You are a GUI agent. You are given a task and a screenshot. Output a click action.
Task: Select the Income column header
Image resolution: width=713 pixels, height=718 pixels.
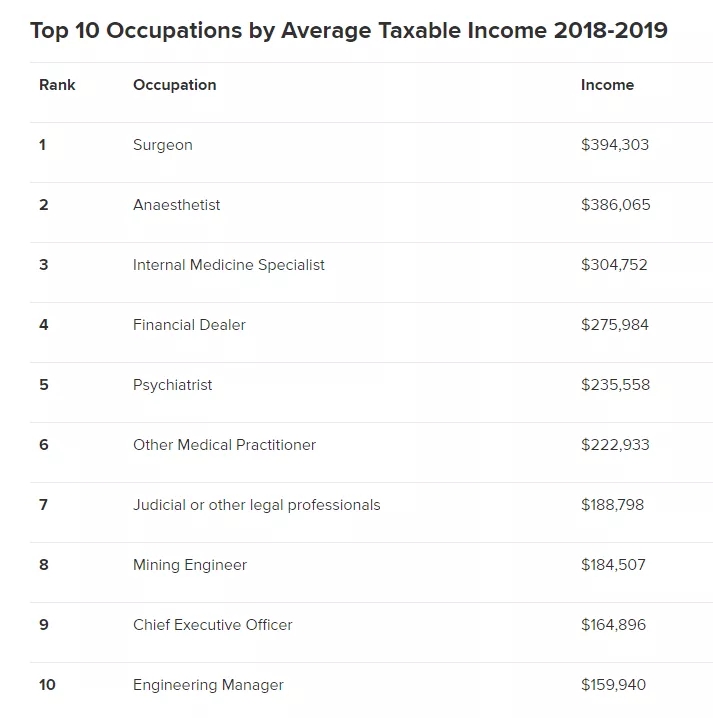607,85
